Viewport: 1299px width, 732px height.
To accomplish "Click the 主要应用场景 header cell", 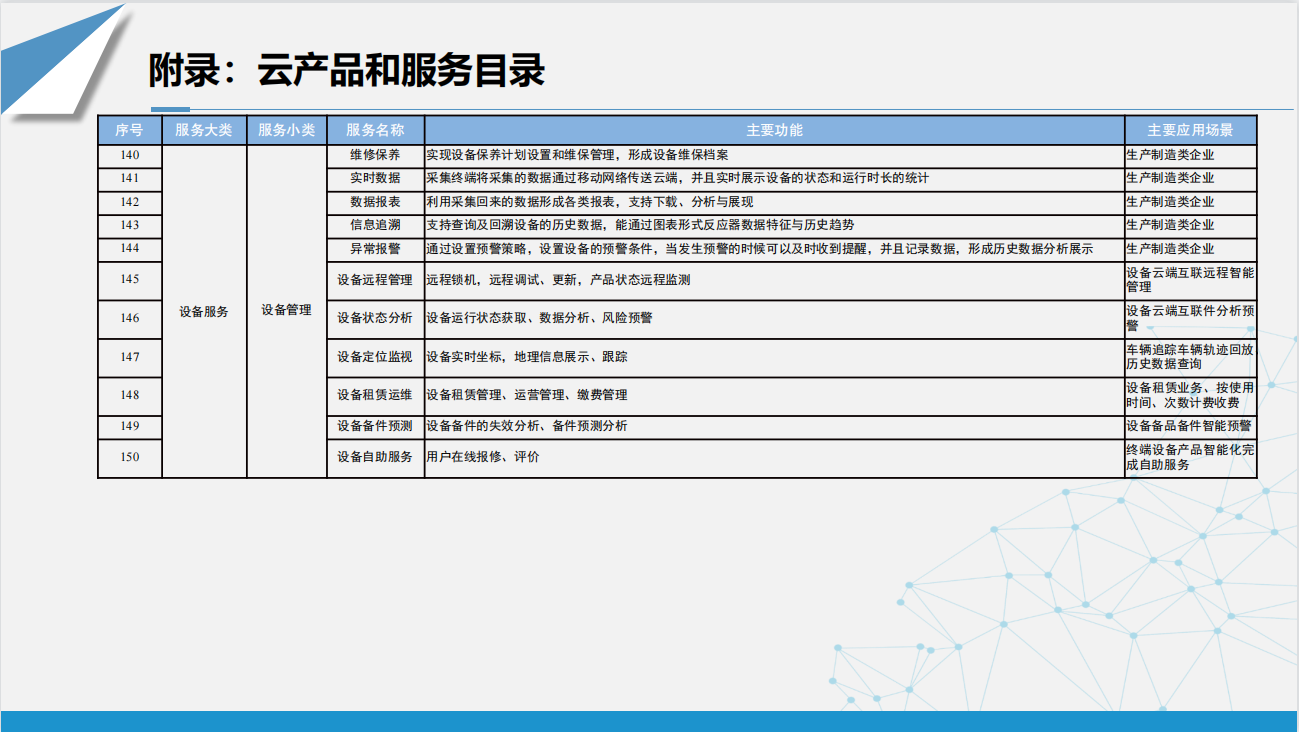I will coord(1190,130).
